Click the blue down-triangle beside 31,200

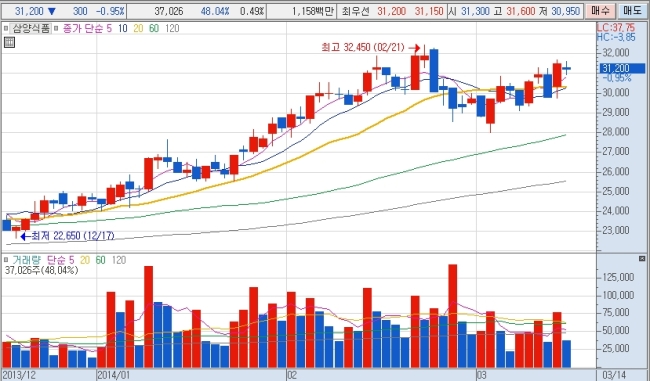[52, 11]
